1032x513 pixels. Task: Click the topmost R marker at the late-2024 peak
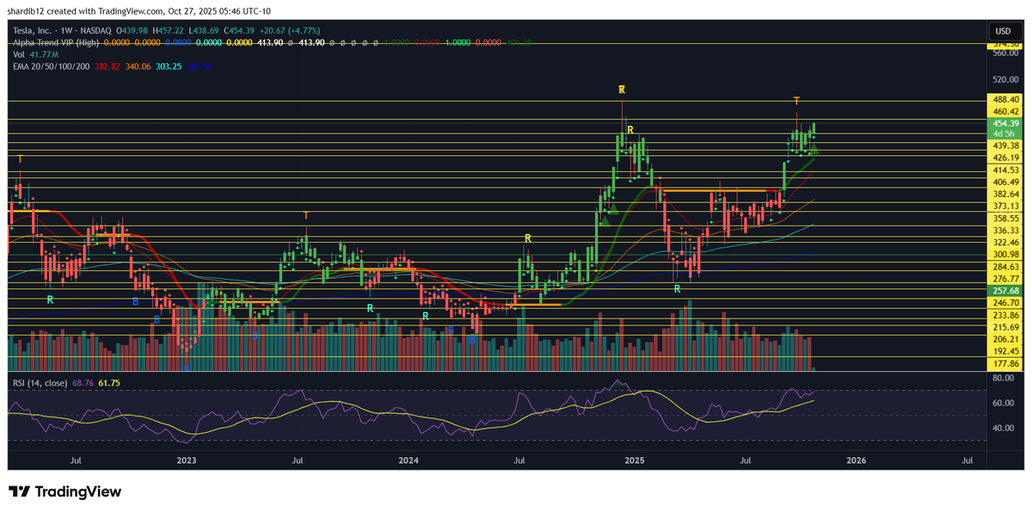click(622, 90)
